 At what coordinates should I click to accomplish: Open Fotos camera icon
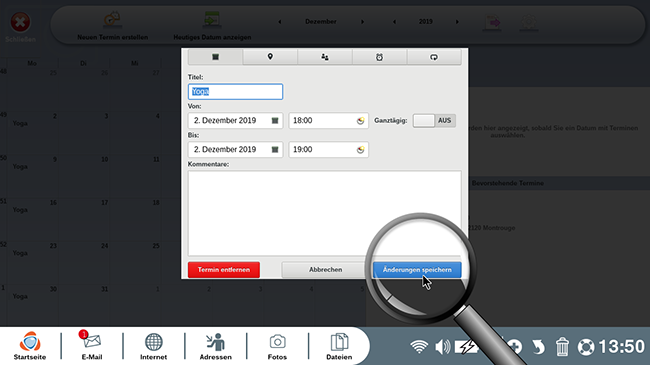277,346
